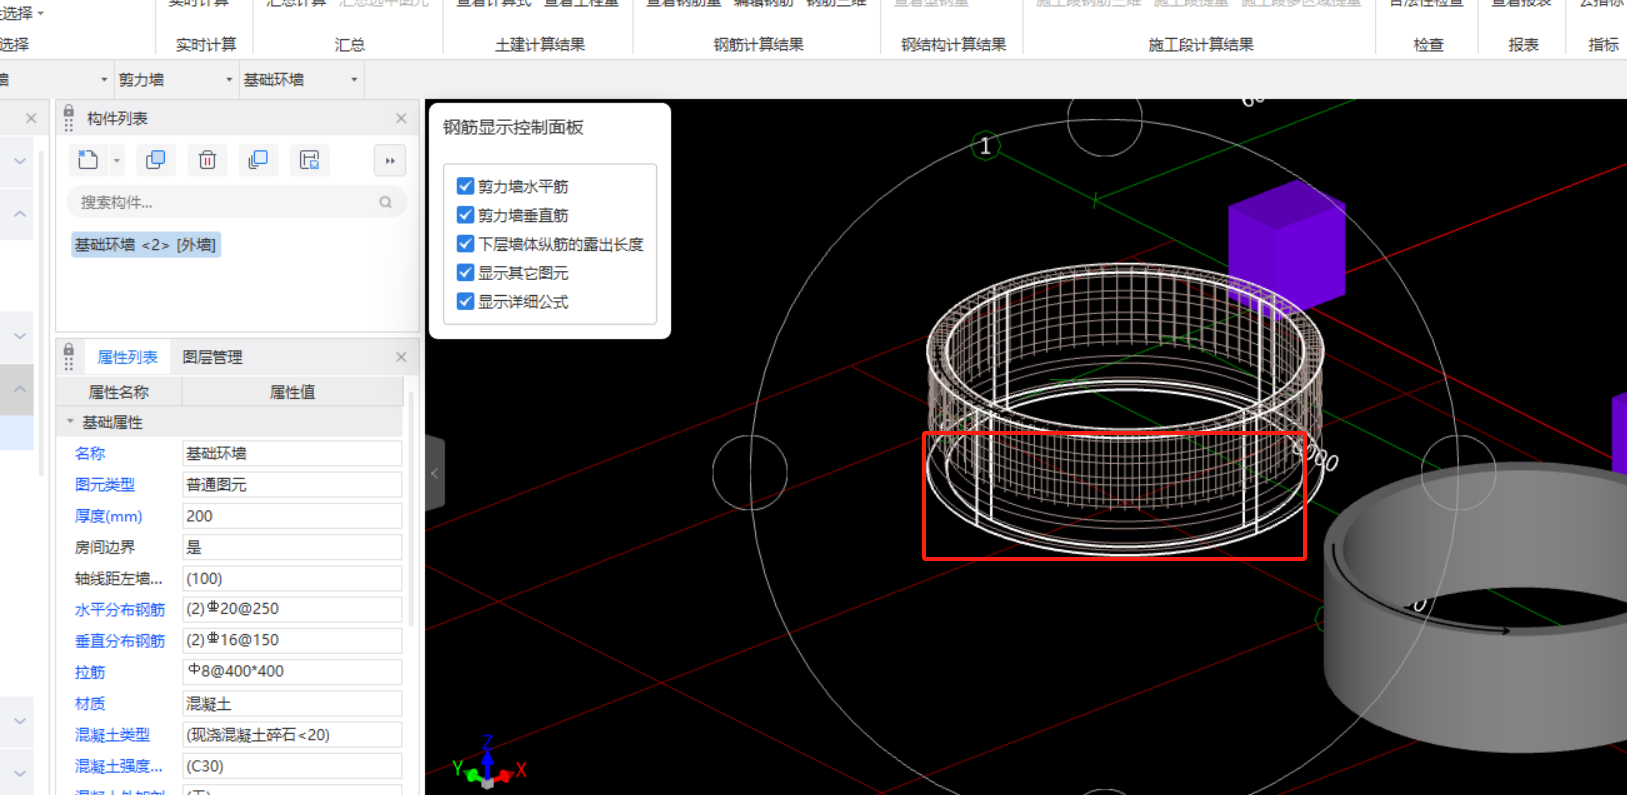The width and height of the screenshot is (1627, 795).
Task: Edit horizontal rebar value (2)Φ20@250
Action: pyautogui.click(x=292, y=609)
